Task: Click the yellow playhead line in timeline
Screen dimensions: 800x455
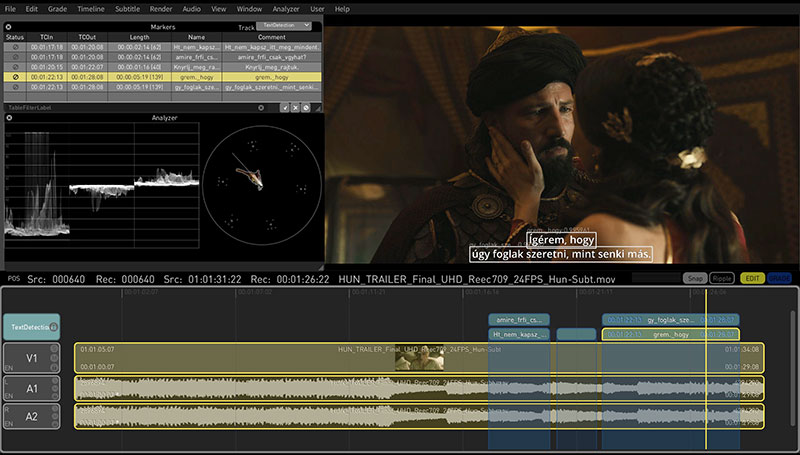Action: (706, 370)
